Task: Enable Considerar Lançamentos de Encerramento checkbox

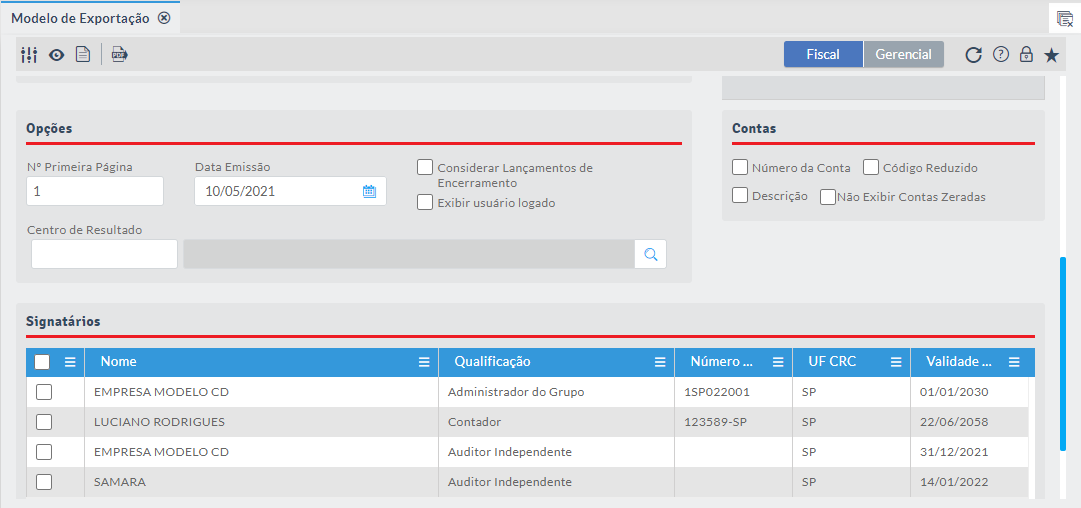Action: click(x=425, y=167)
